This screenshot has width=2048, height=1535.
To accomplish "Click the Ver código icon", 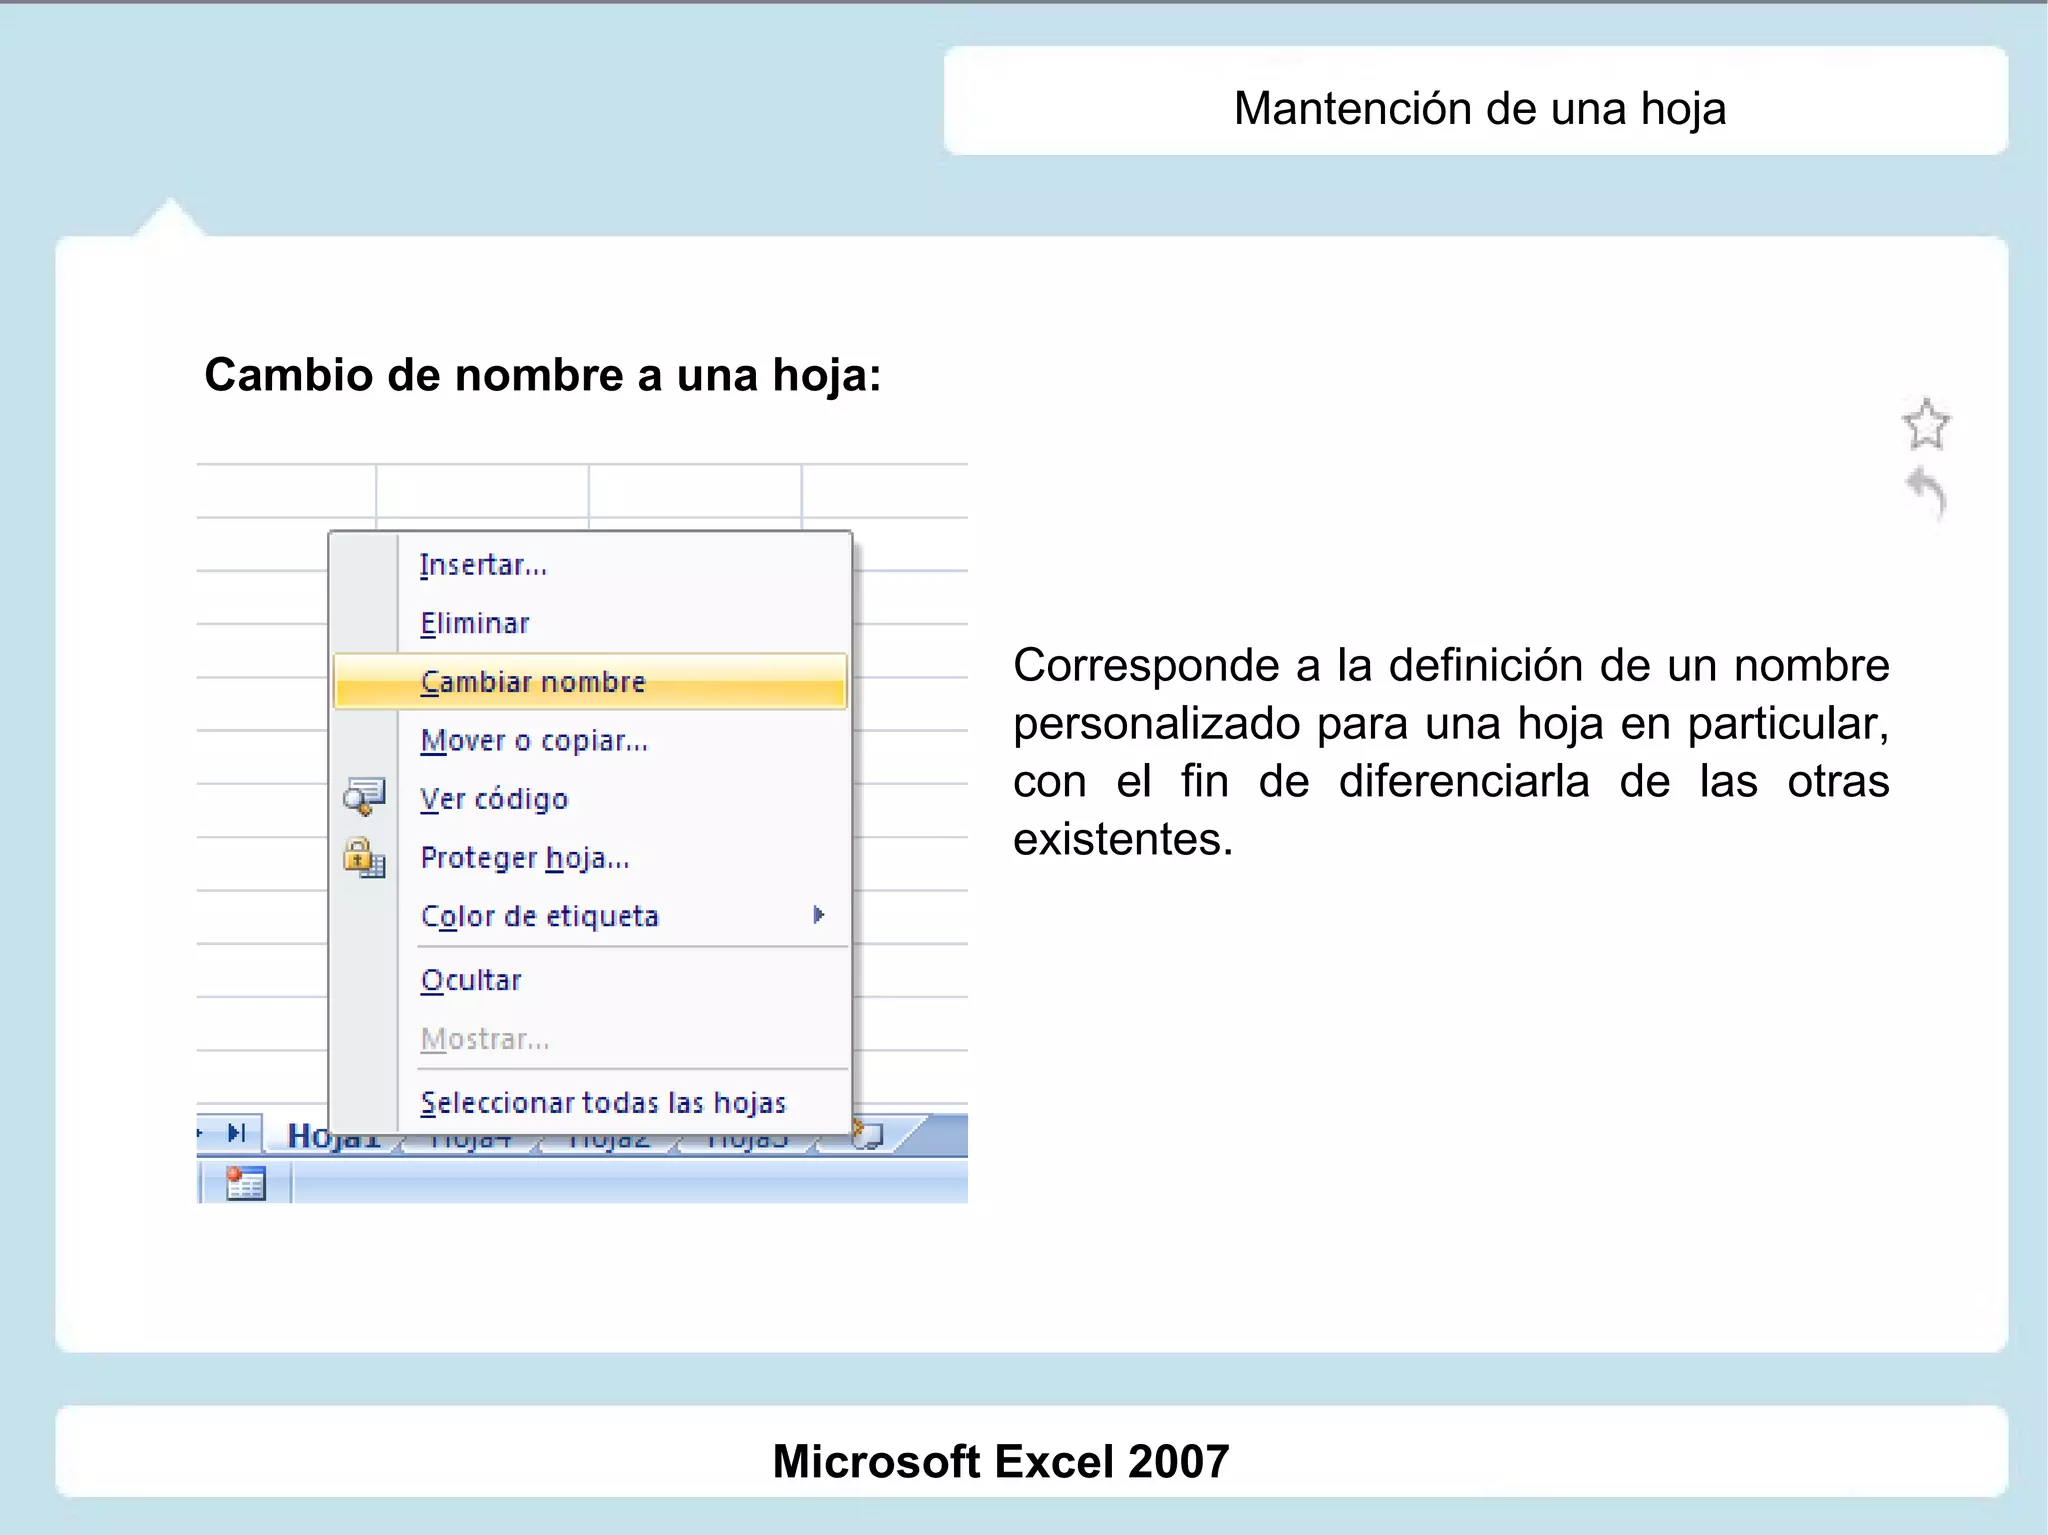I will point(364,797).
